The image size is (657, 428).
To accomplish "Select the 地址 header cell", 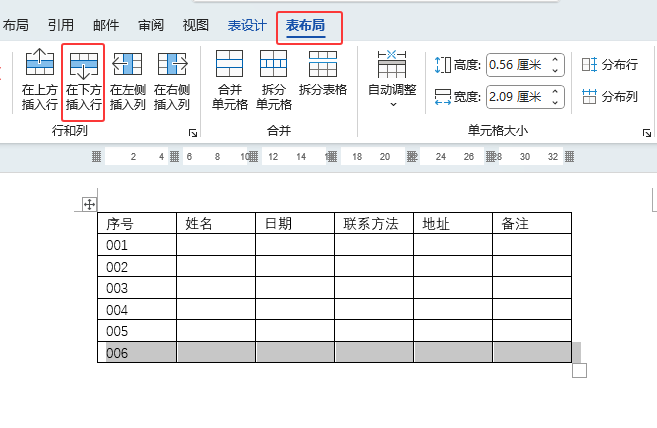I will point(453,223).
